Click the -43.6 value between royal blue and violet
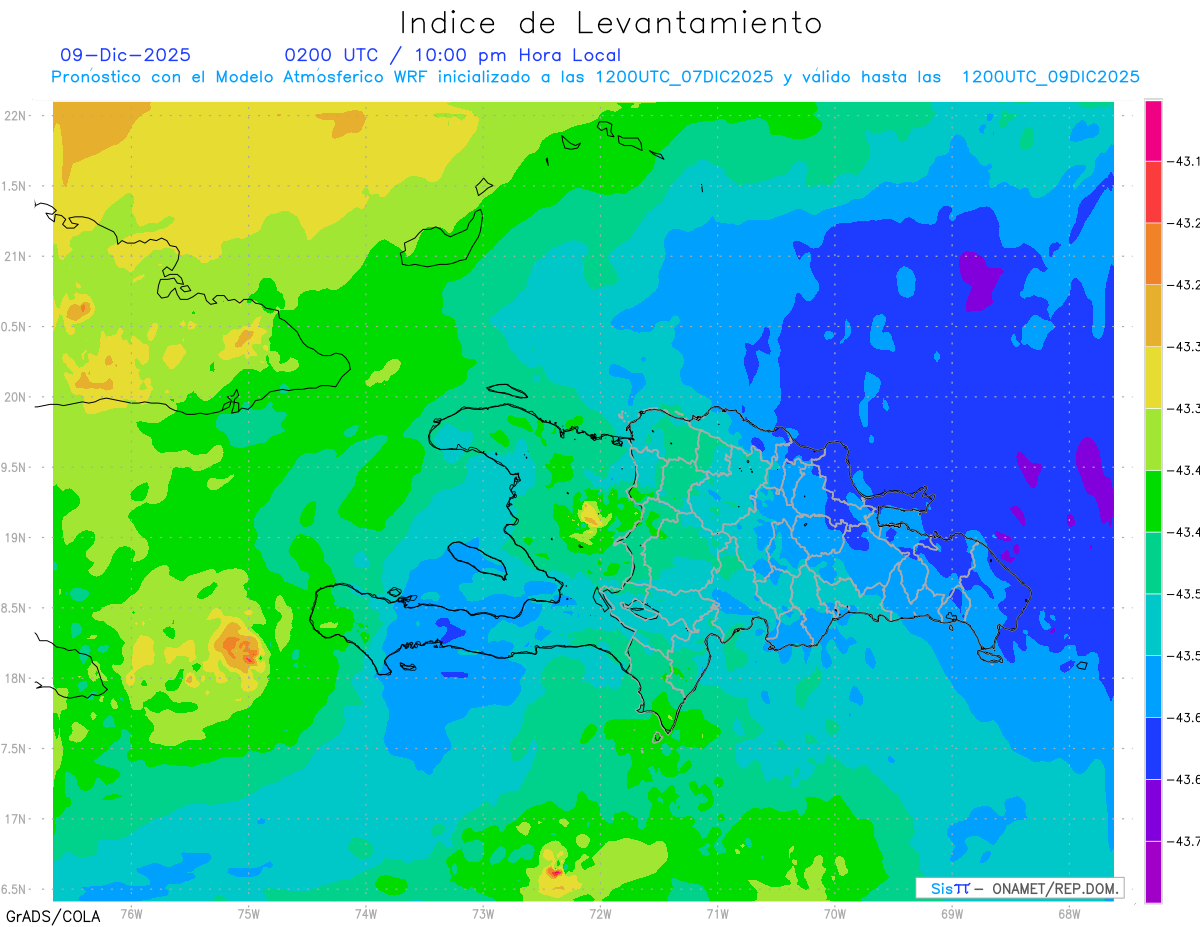This screenshot has width=1200, height=927. pos(1184,779)
